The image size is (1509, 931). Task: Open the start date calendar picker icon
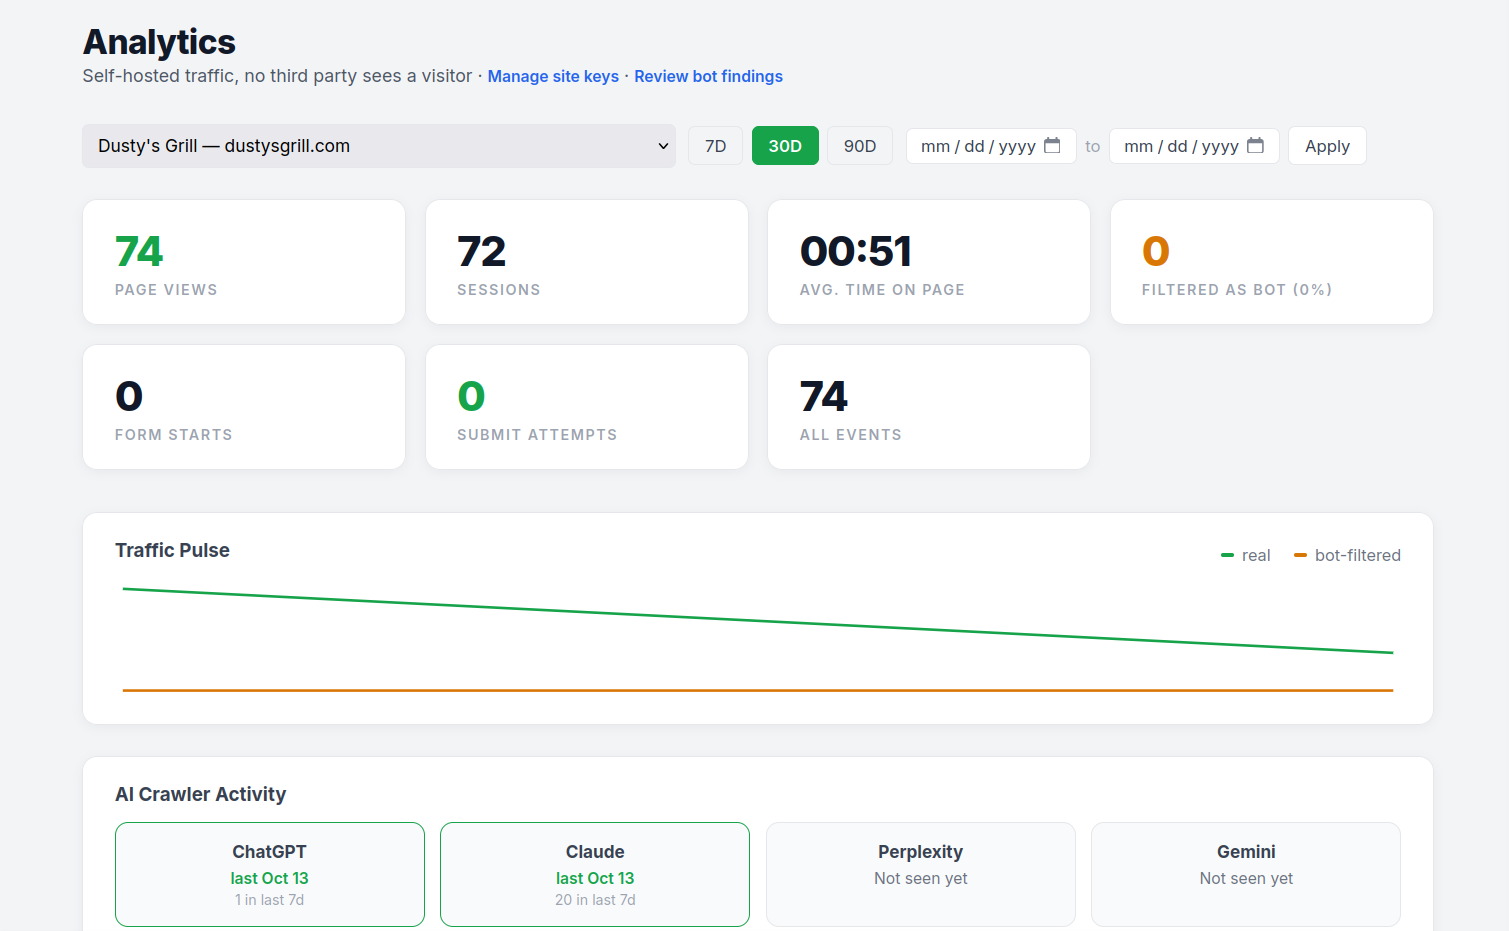tap(1052, 145)
